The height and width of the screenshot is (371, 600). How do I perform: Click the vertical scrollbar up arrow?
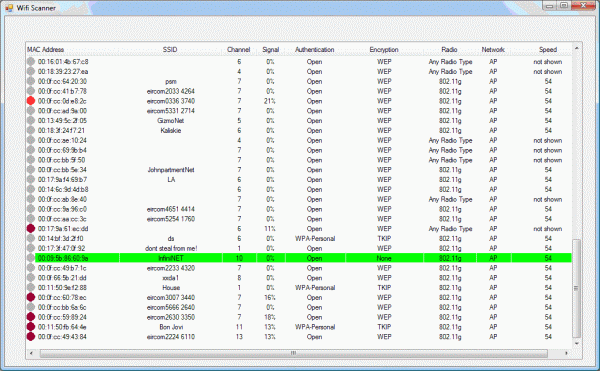click(x=577, y=48)
